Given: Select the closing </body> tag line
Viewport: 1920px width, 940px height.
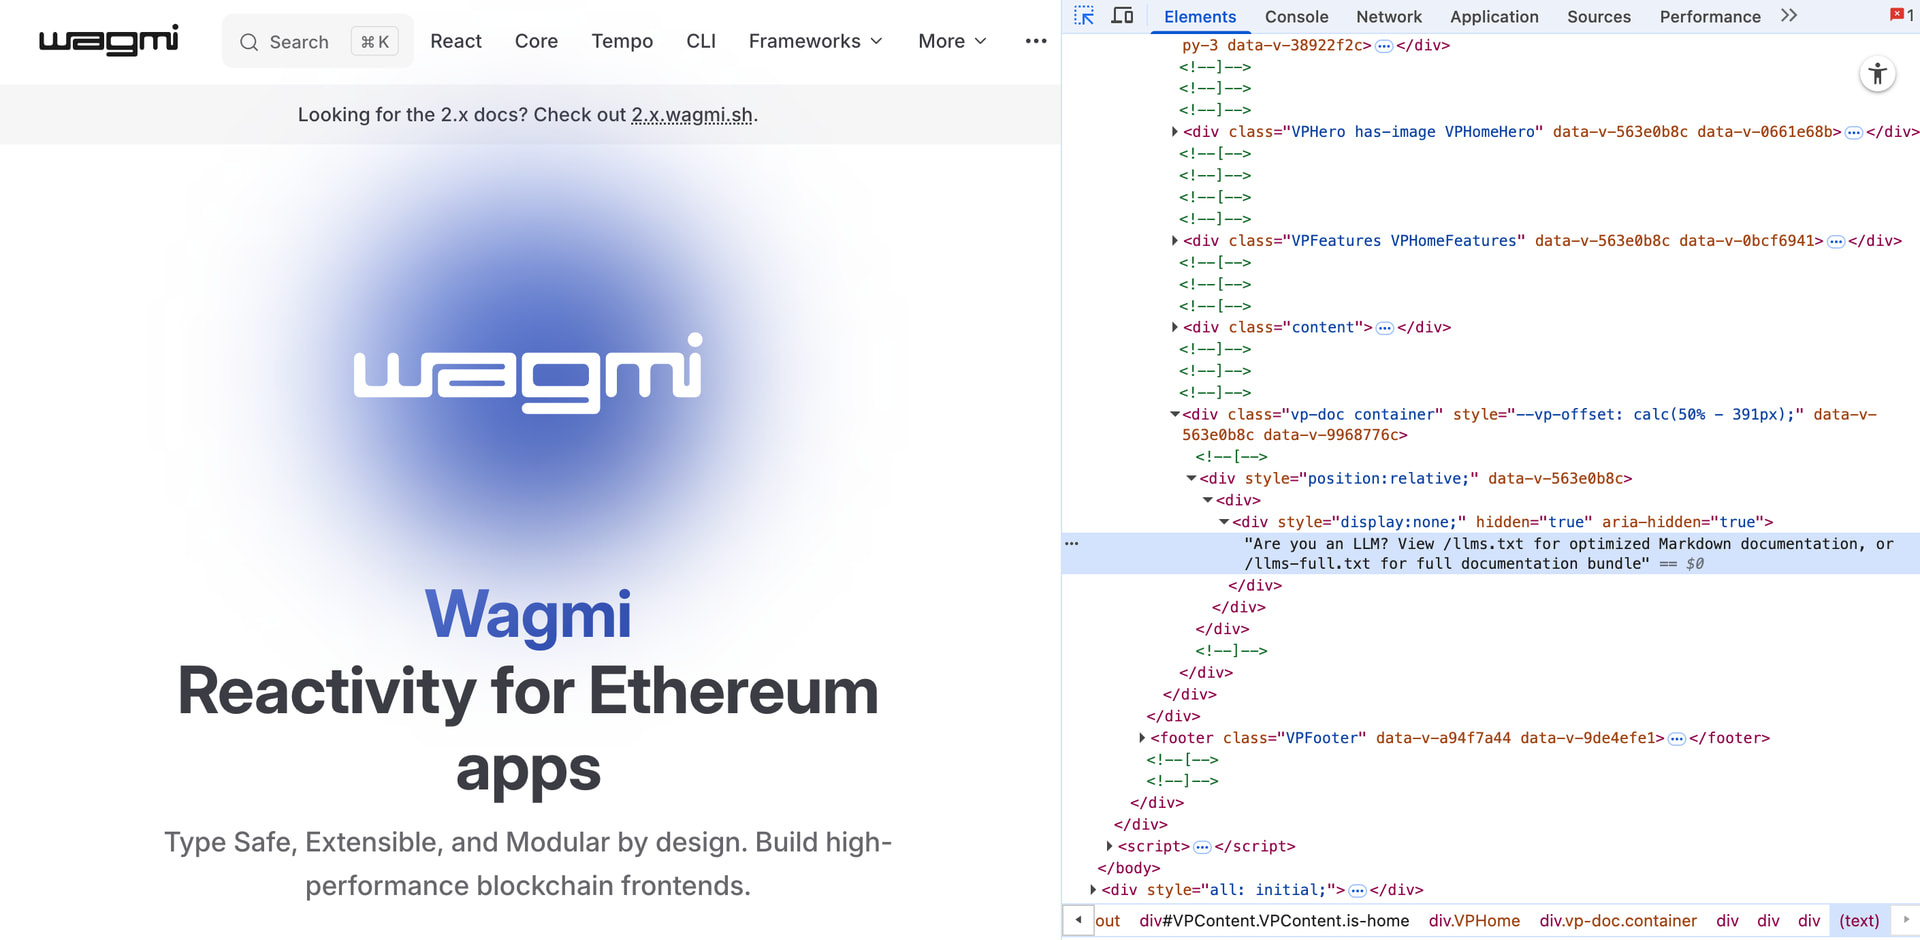Looking at the screenshot, I should 1129,868.
